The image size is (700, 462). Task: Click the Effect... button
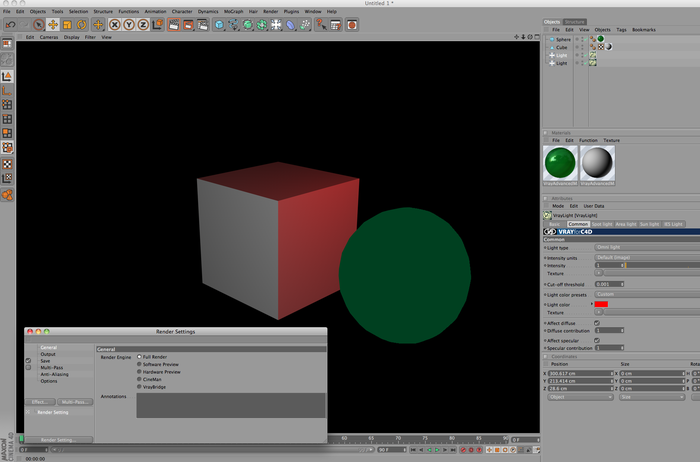point(40,402)
